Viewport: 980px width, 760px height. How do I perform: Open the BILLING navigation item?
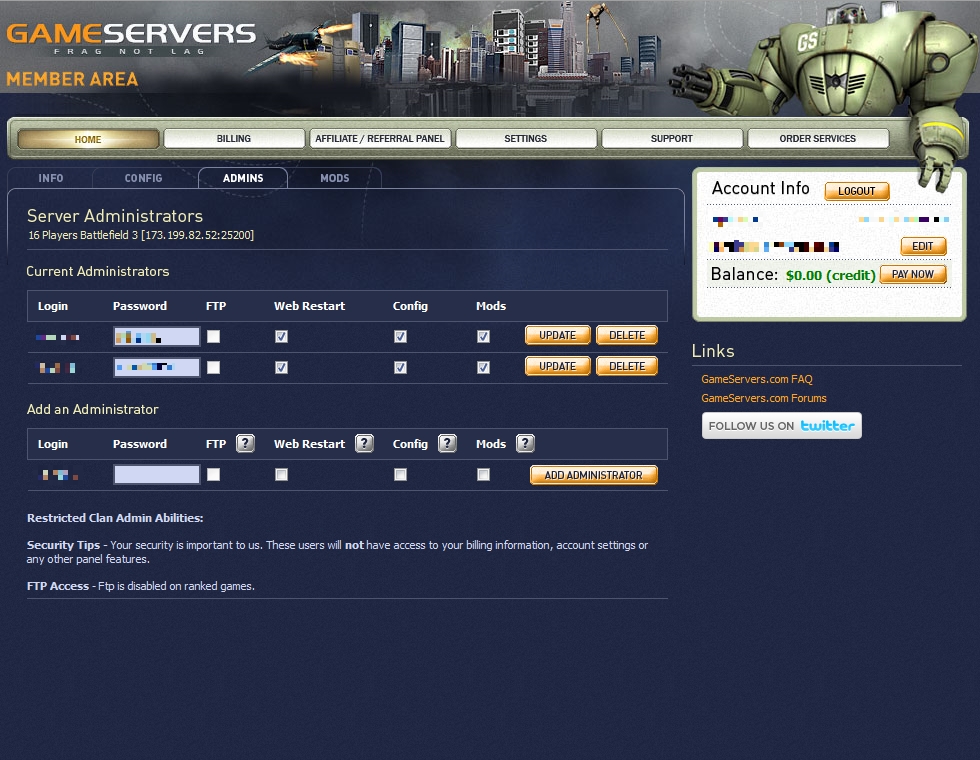[x=234, y=139]
